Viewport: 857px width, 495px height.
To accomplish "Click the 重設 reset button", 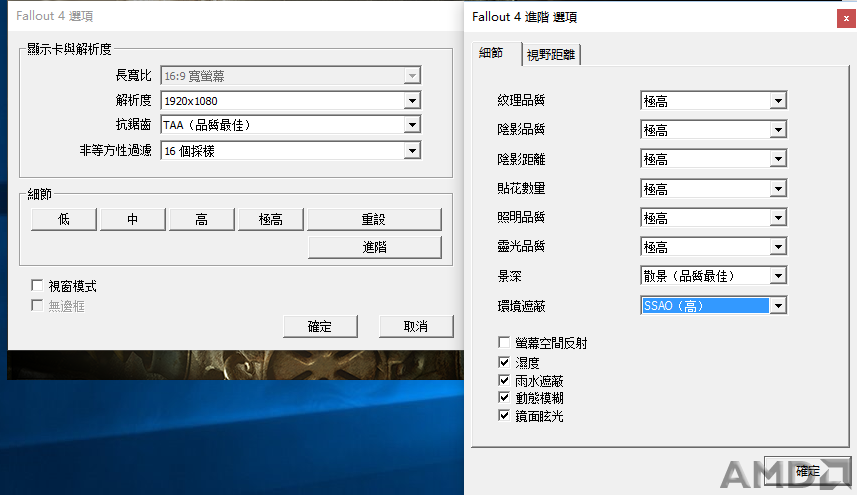I will click(374, 219).
